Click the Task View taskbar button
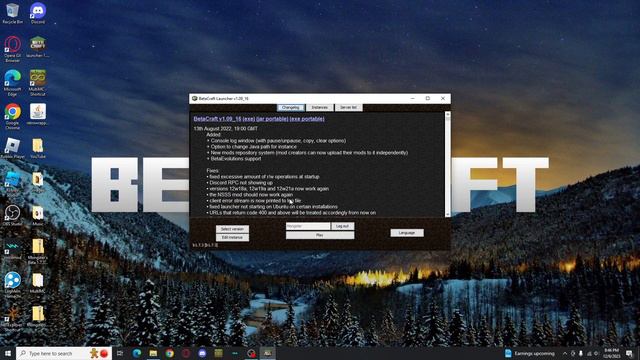The height and width of the screenshot is (360, 640). click(120, 353)
